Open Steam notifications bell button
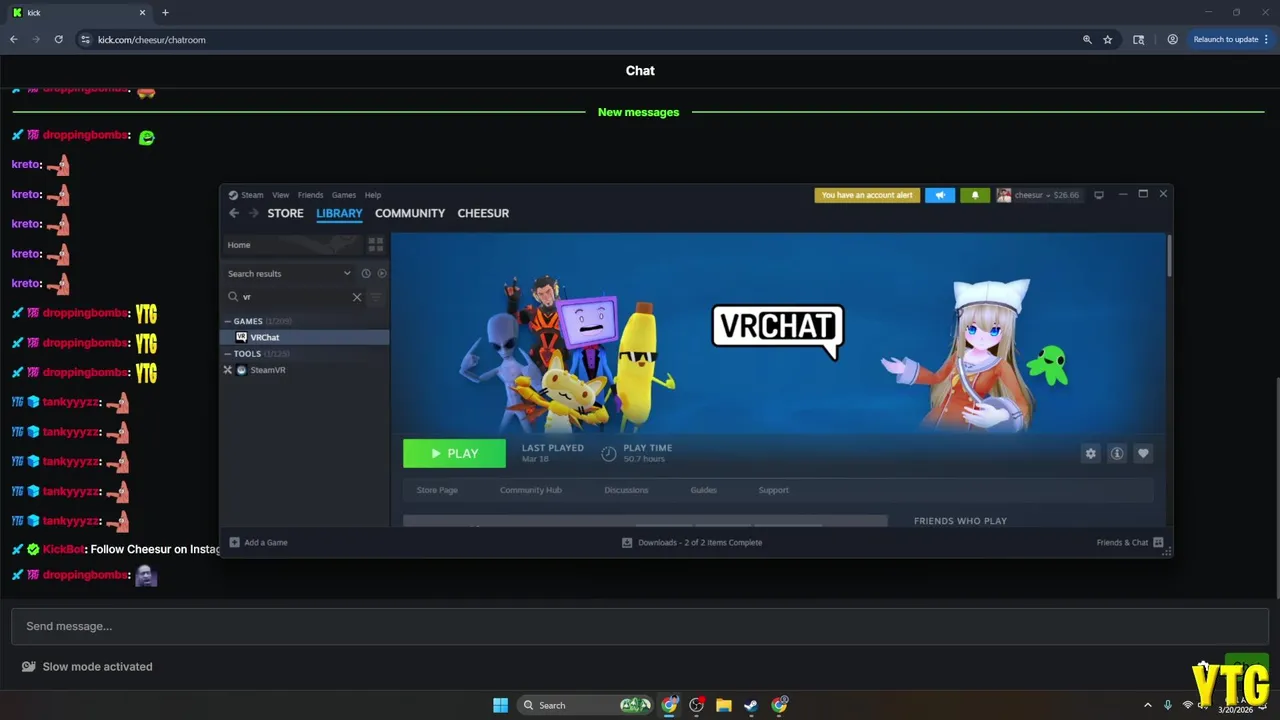The width and height of the screenshot is (1280, 720). click(975, 195)
